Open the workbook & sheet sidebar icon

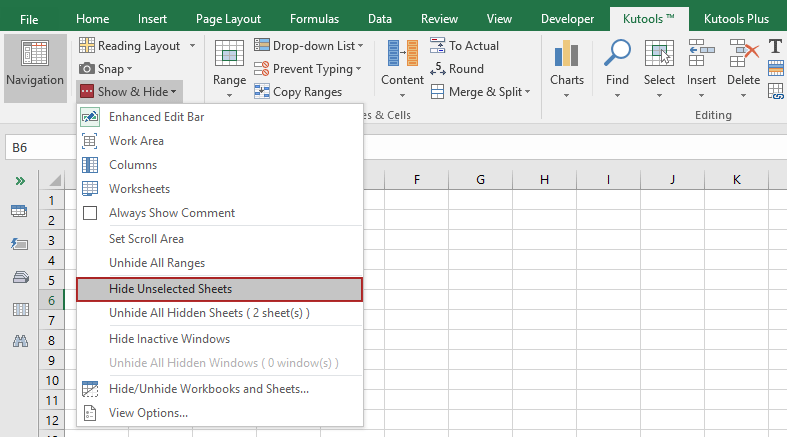tap(19, 211)
